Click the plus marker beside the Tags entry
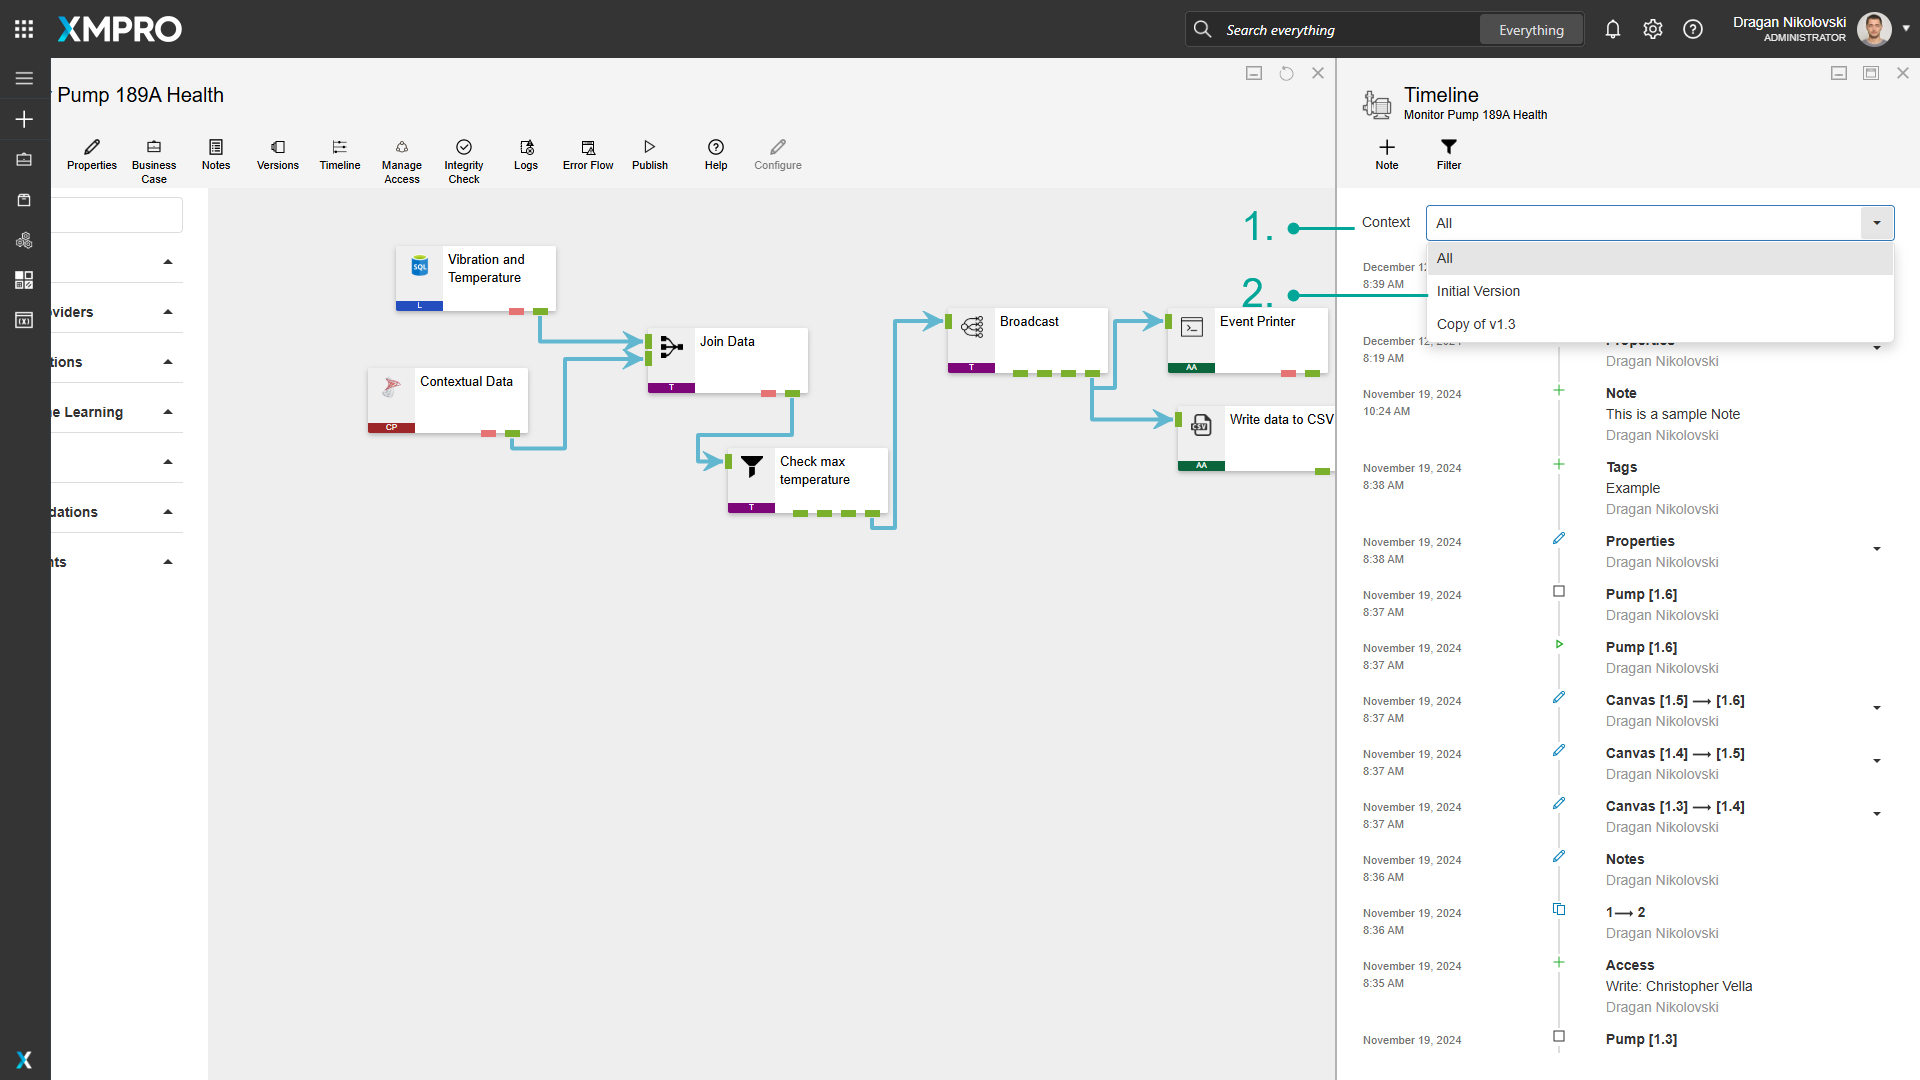 pyautogui.click(x=1559, y=464)
